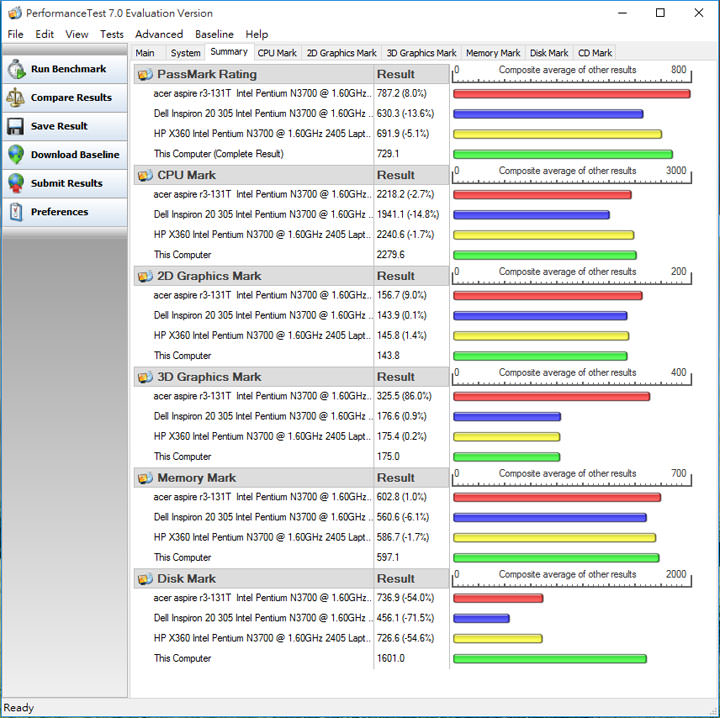Open the Baseline menu

[x=214, y=34]
